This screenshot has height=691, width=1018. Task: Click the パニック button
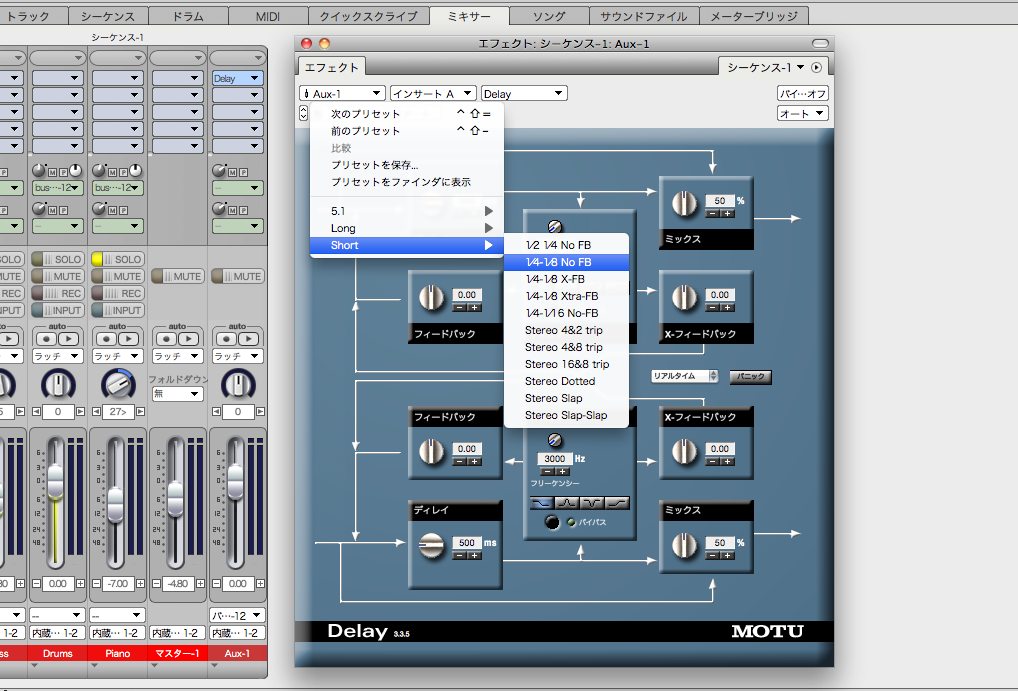coord(751,377)
